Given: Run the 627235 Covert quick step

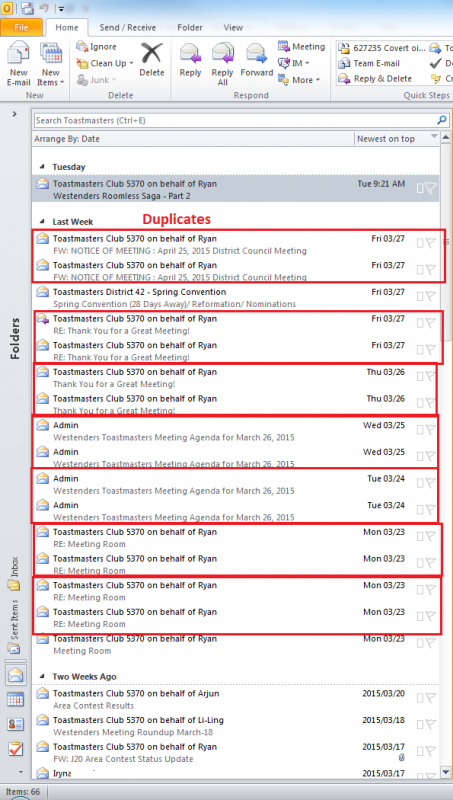Looking at the screenshot, I should (382, 48).
